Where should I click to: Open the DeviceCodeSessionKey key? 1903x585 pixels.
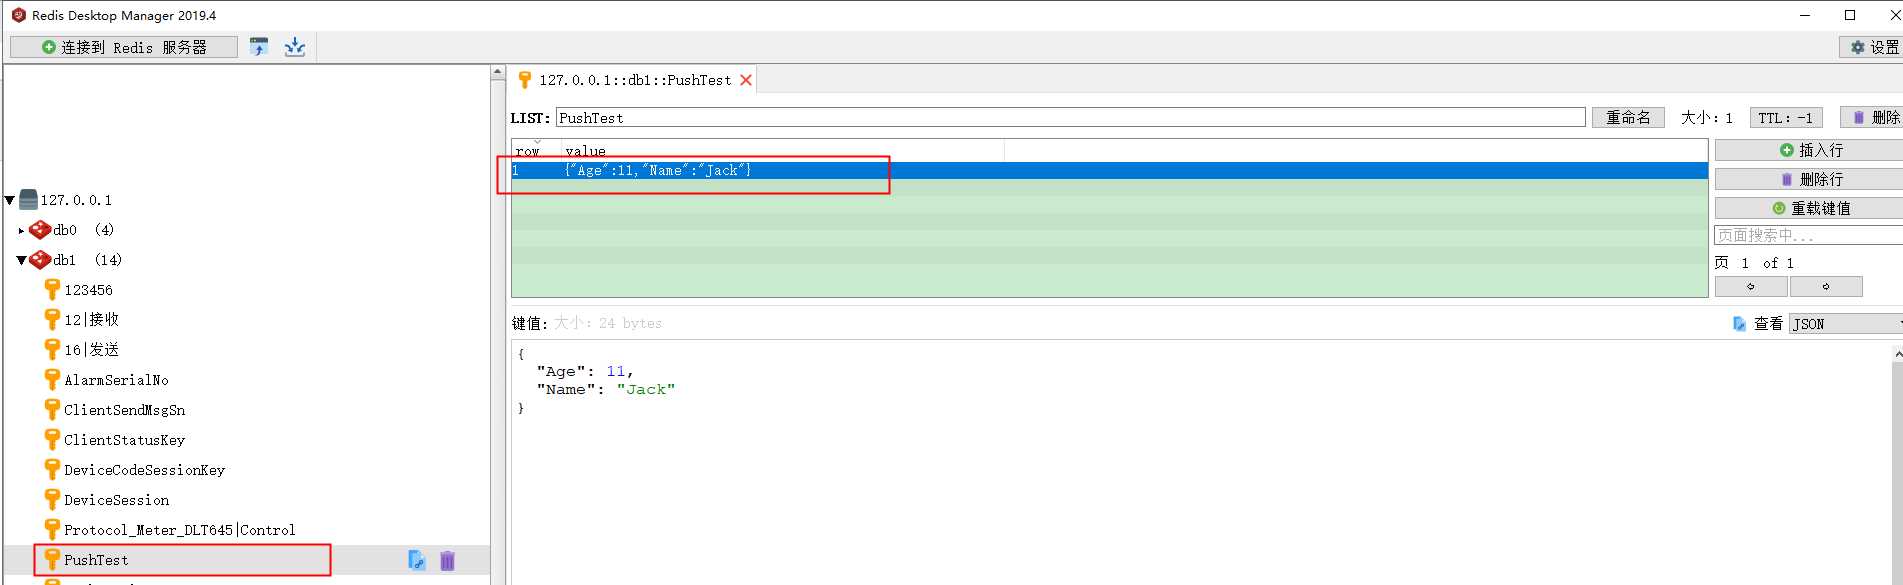click(x=144, y=470)
